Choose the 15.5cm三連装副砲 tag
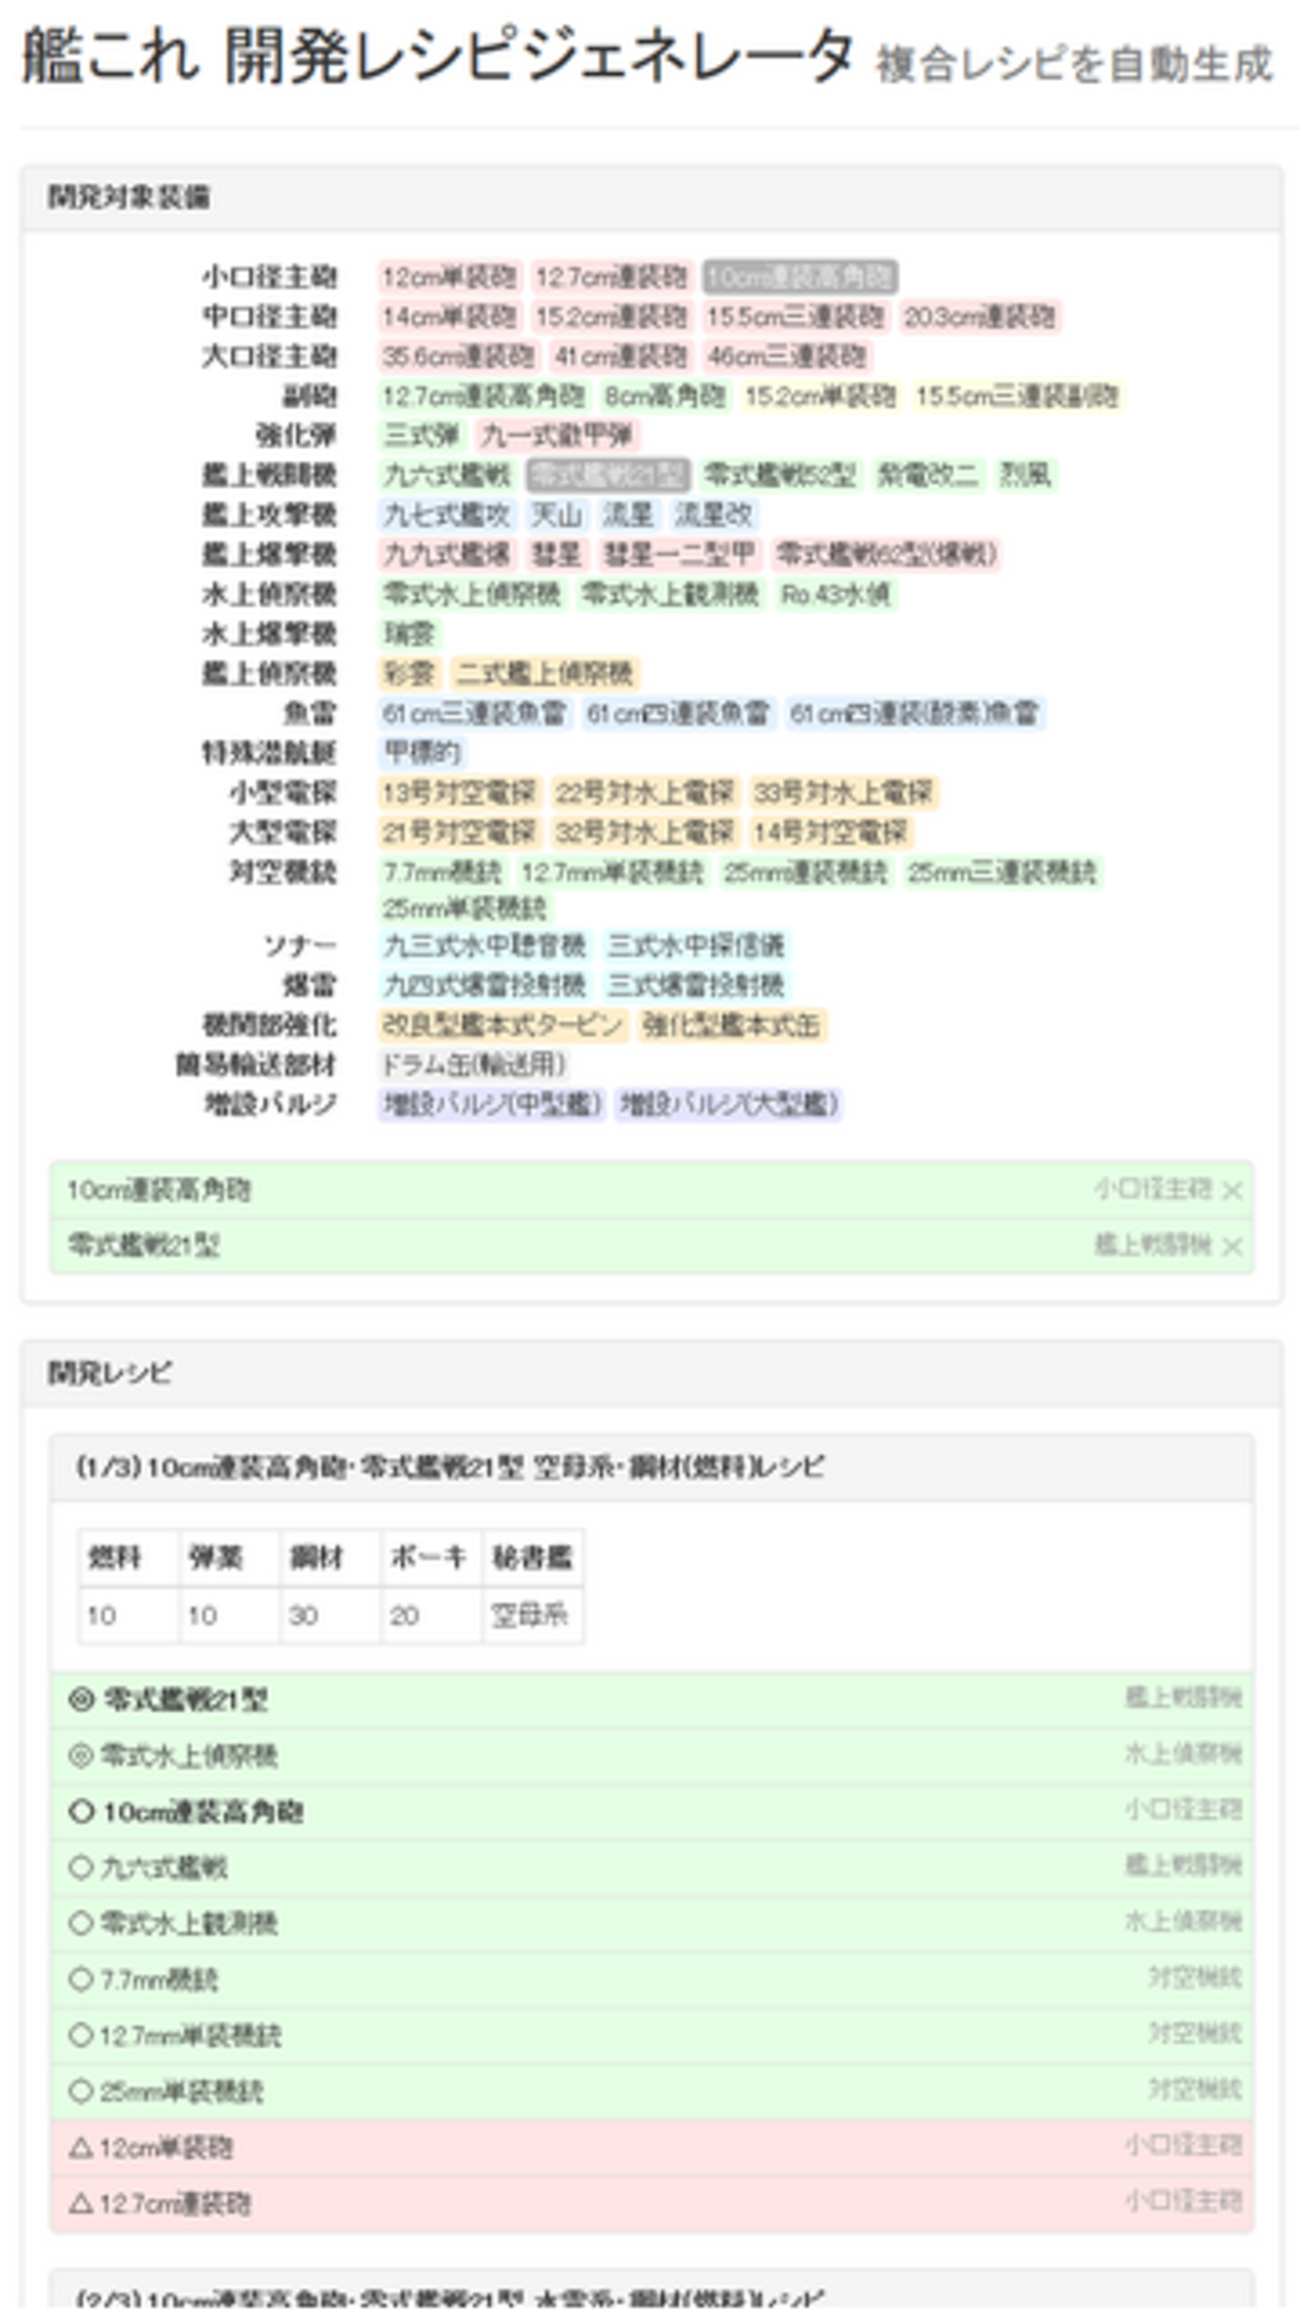 point(1016,397)
